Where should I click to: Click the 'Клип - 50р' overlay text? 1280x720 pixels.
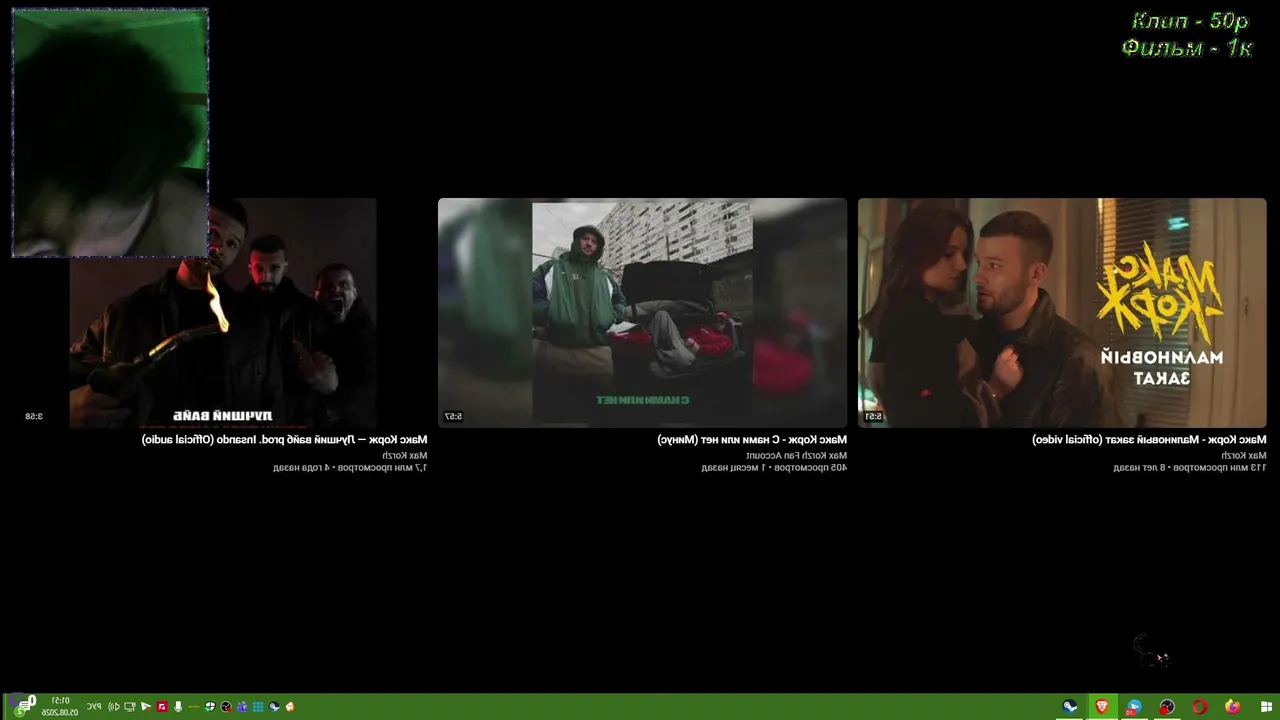click(x=1191, y=22)
